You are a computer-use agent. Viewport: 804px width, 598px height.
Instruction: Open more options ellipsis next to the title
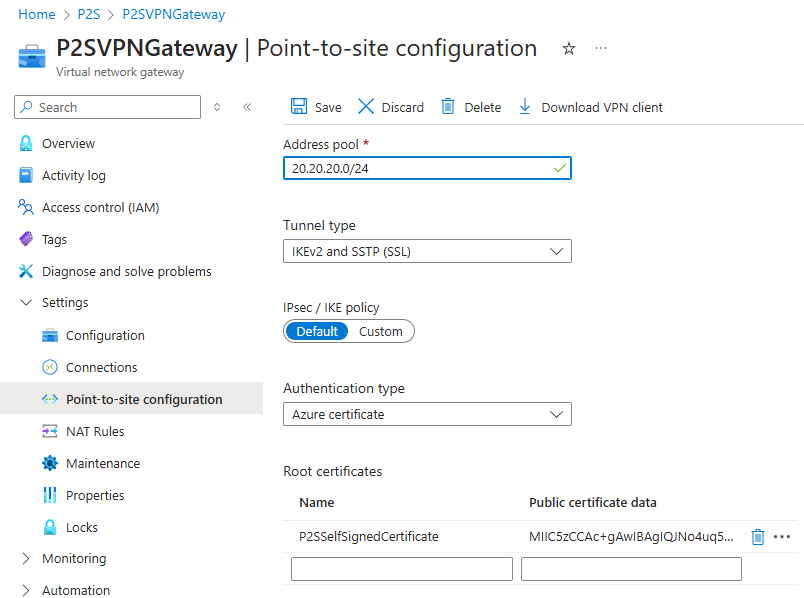click(601, 48)
